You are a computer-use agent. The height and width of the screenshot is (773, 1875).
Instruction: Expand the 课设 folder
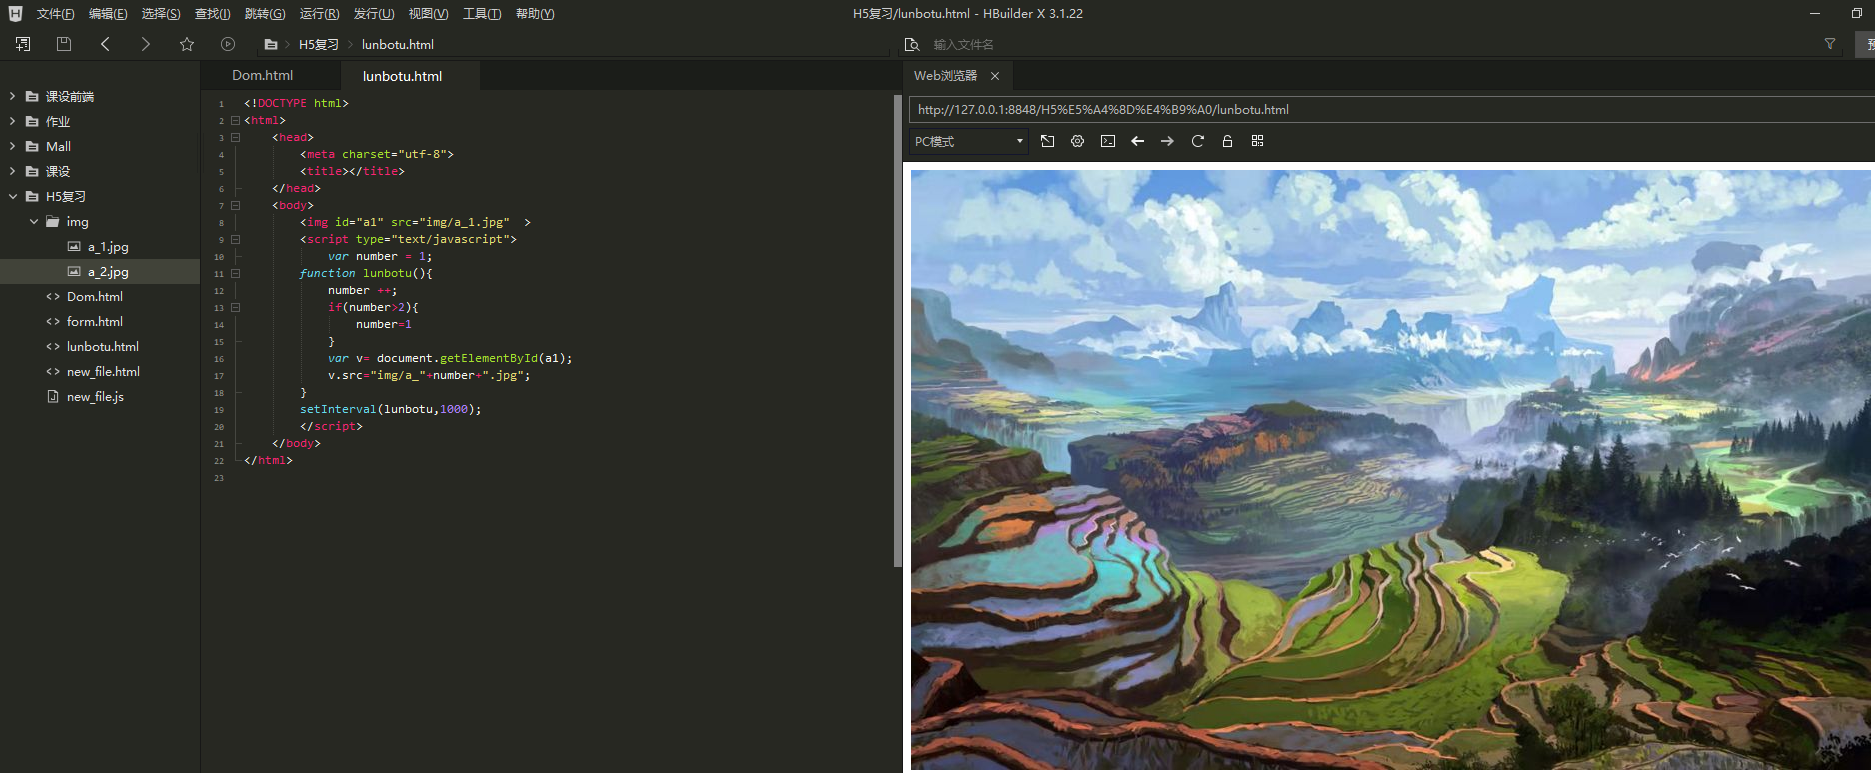[x=12, y=171]
